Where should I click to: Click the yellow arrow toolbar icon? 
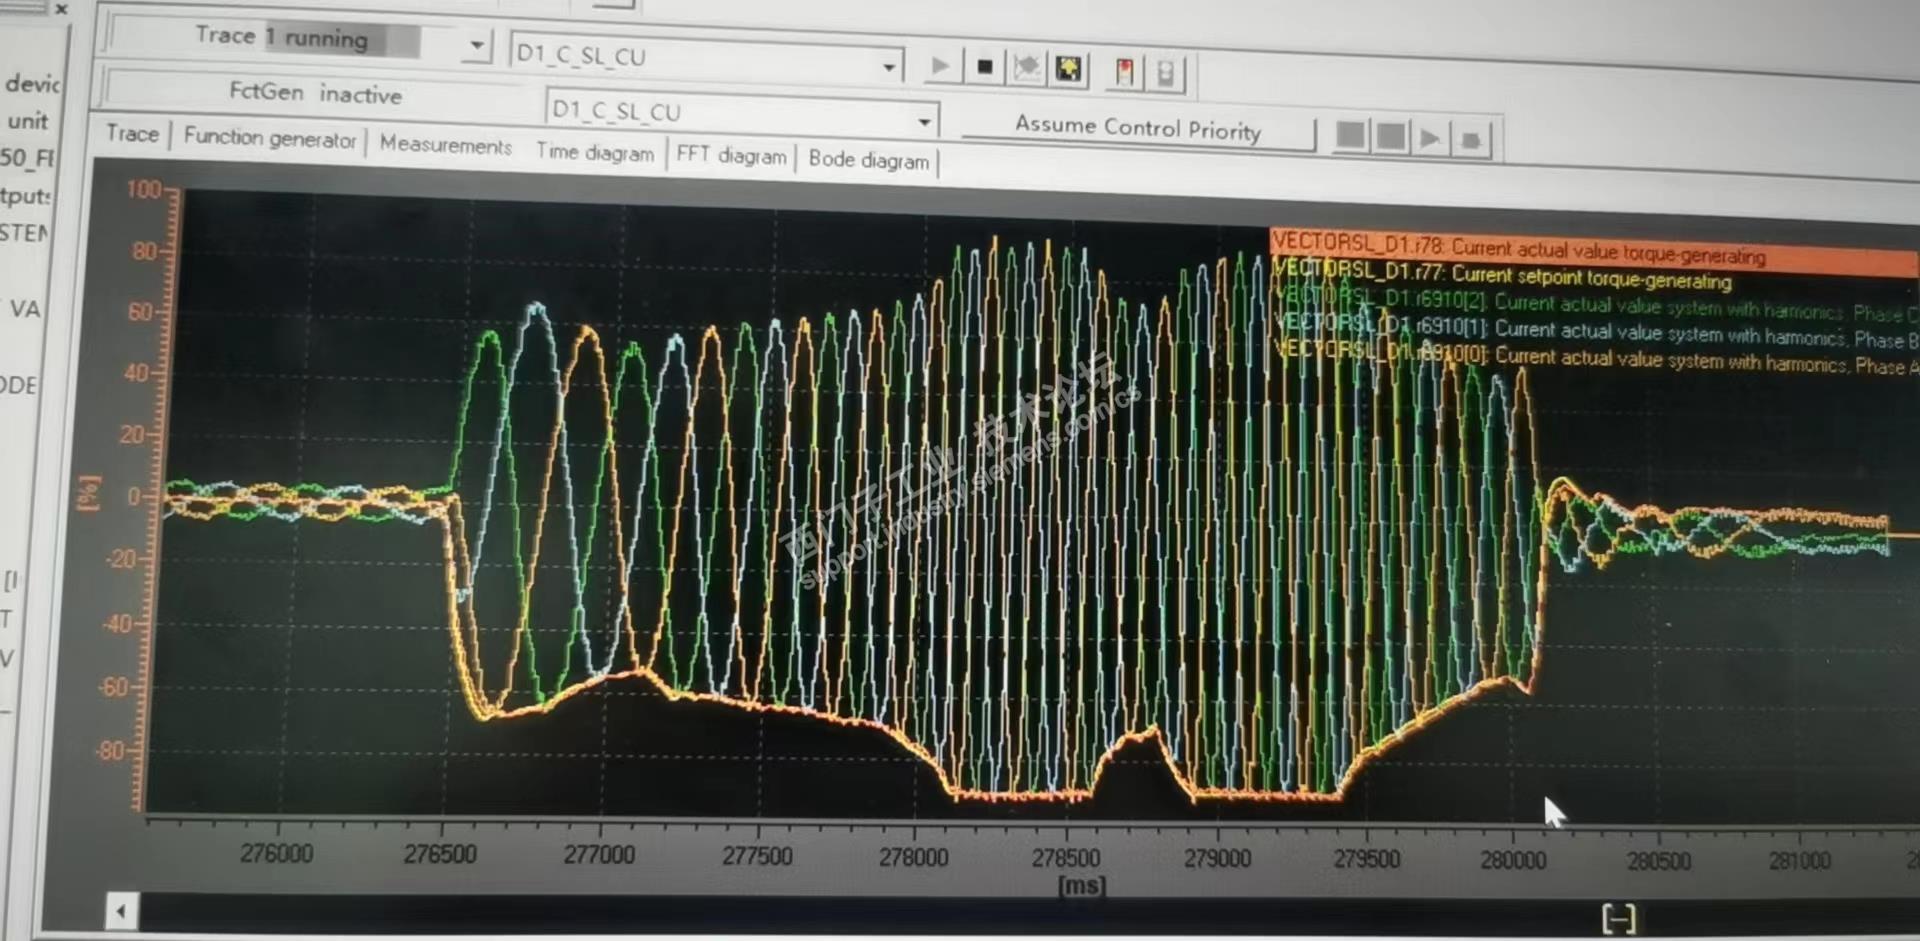tap(1069, 69)
